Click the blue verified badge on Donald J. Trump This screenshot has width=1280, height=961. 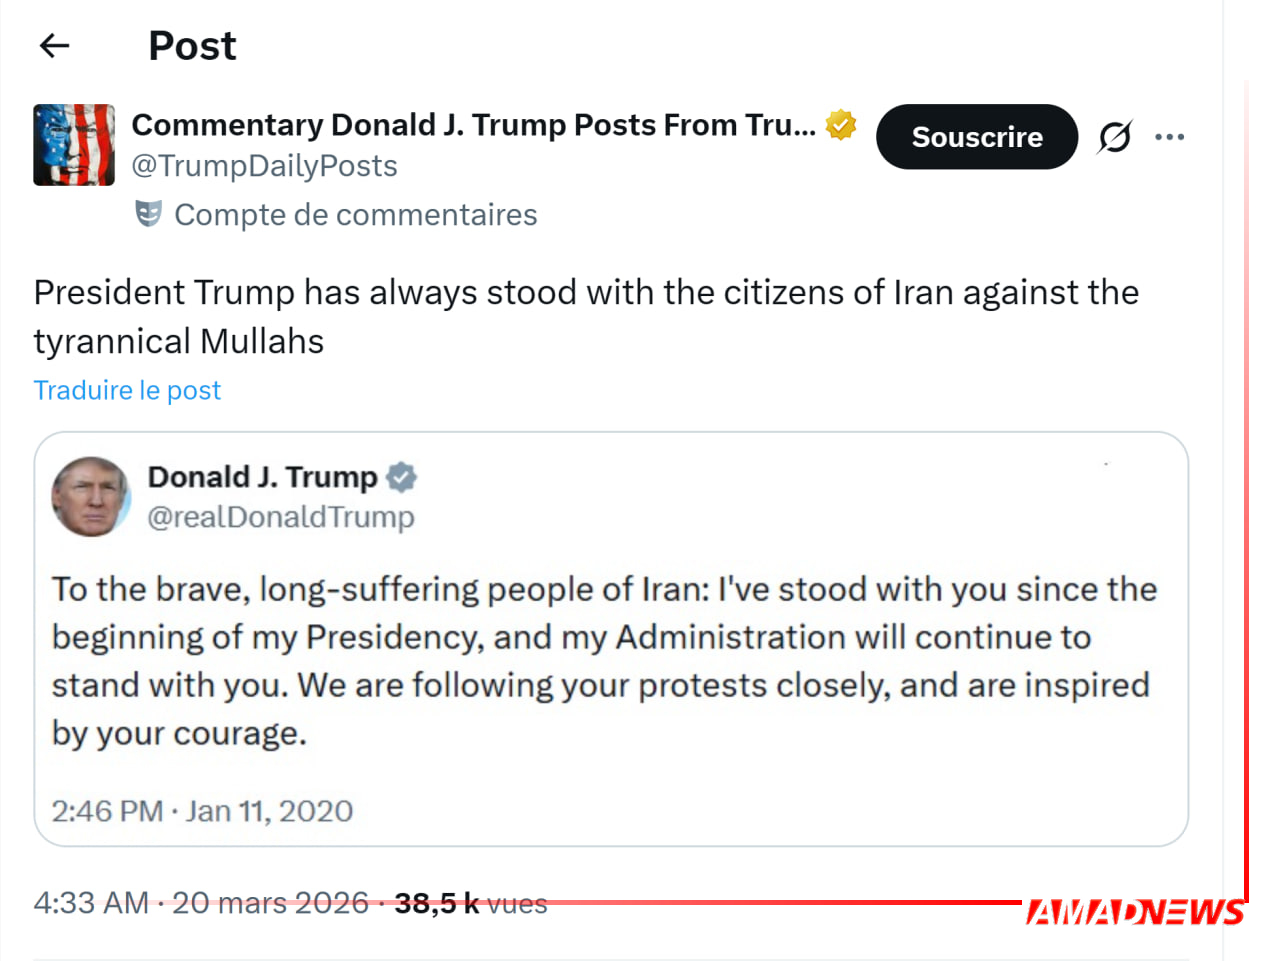coord(401,478)
